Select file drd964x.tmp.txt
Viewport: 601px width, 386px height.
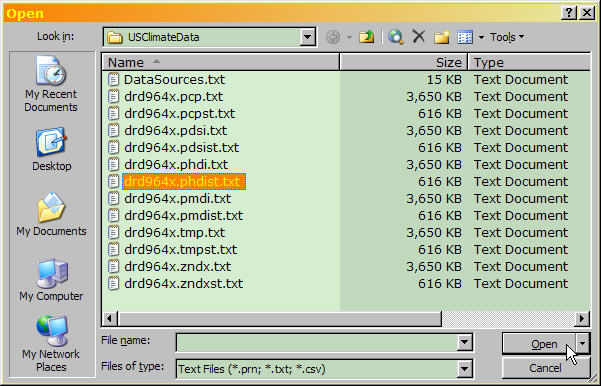pyautogui.click(x=175, y=232)
